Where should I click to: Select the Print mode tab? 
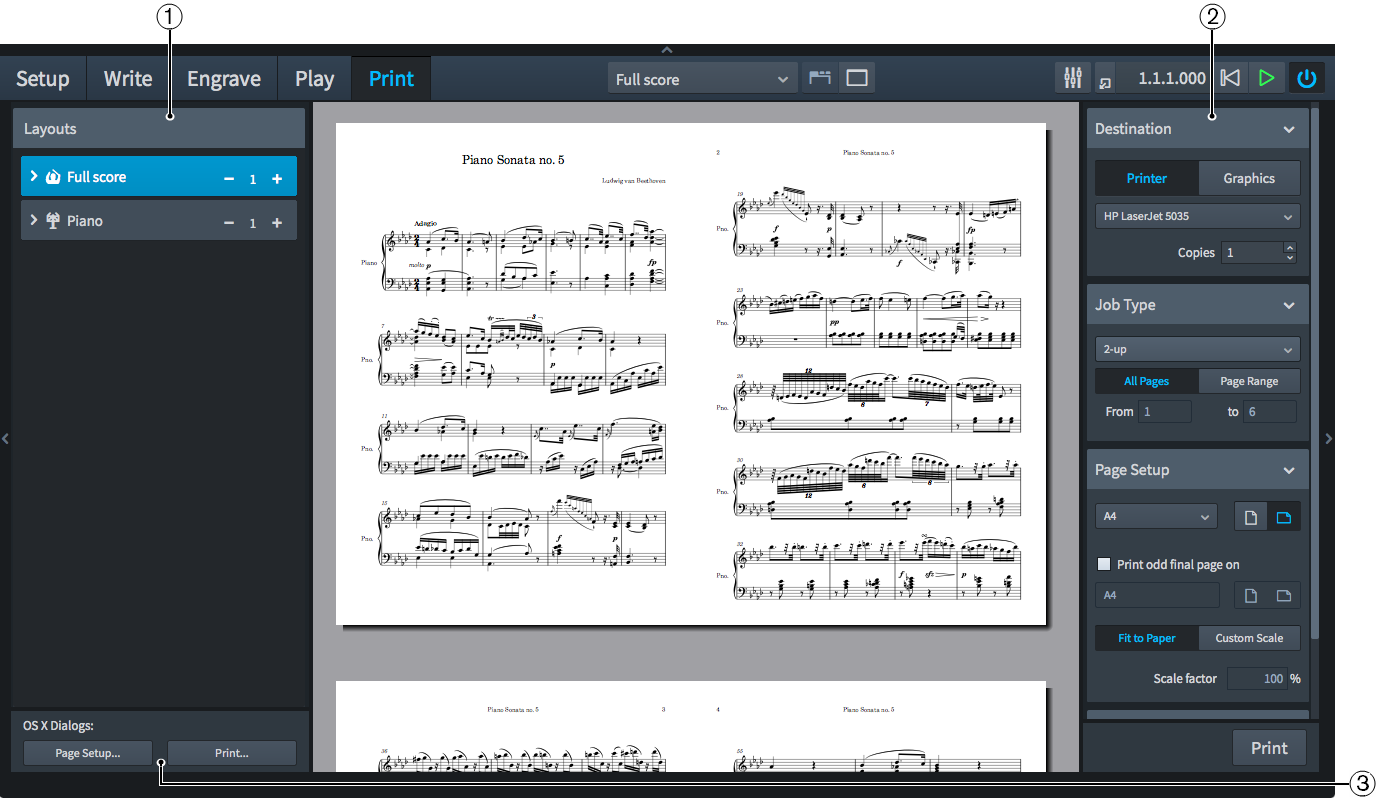point(391,79)
